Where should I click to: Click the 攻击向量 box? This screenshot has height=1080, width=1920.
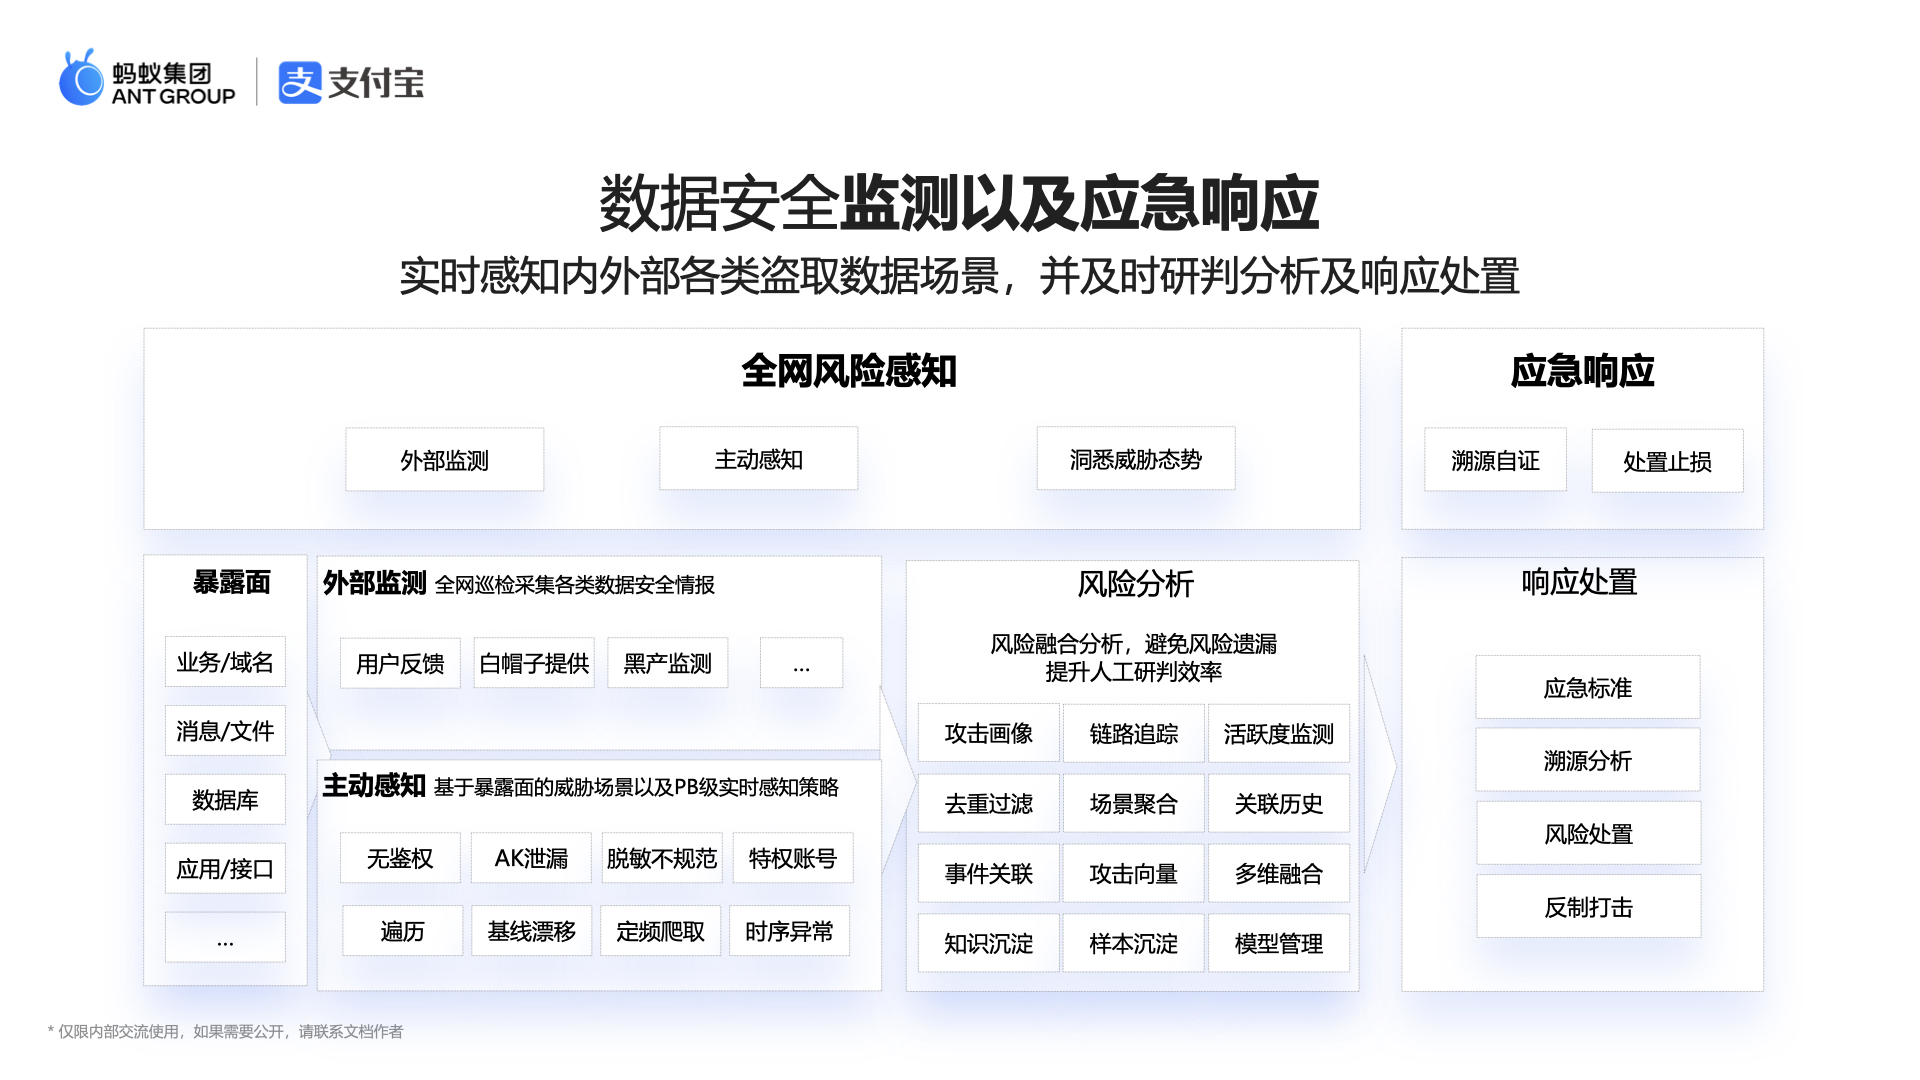click(x=1133, y=873)
